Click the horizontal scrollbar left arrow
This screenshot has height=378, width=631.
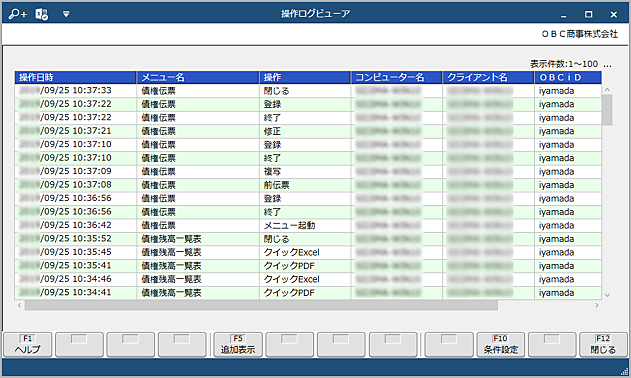pos(19,306)
